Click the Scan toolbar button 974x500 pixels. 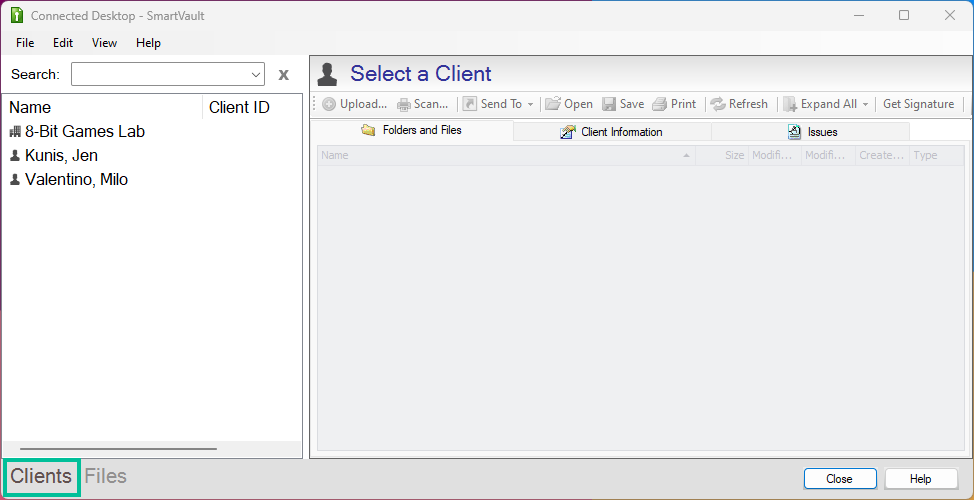pyautogui.click(x=422, y=104)
